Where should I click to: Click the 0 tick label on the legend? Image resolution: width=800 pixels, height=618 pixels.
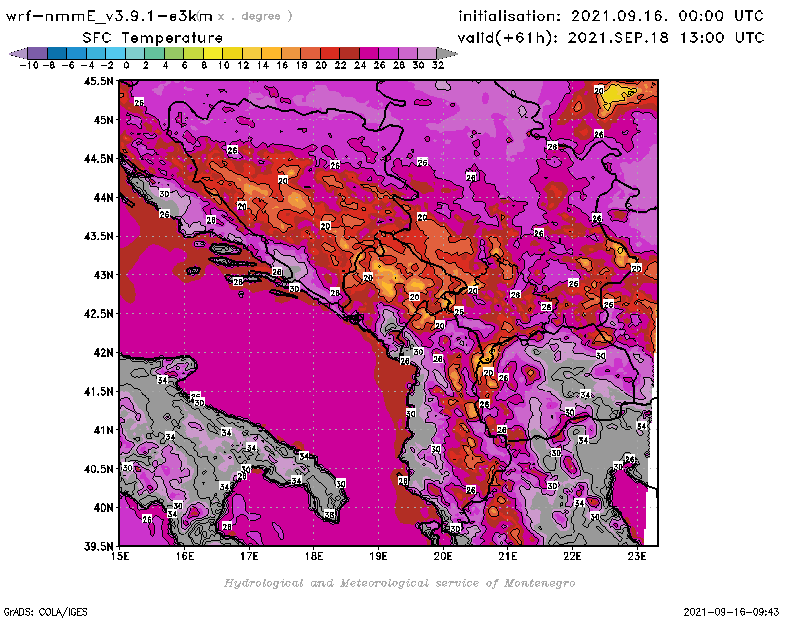tap(126, 65)
